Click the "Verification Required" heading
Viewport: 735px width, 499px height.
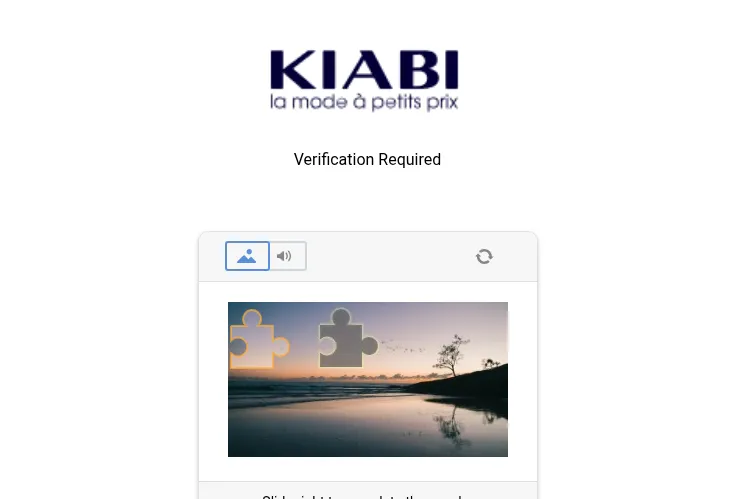[368, 159]
